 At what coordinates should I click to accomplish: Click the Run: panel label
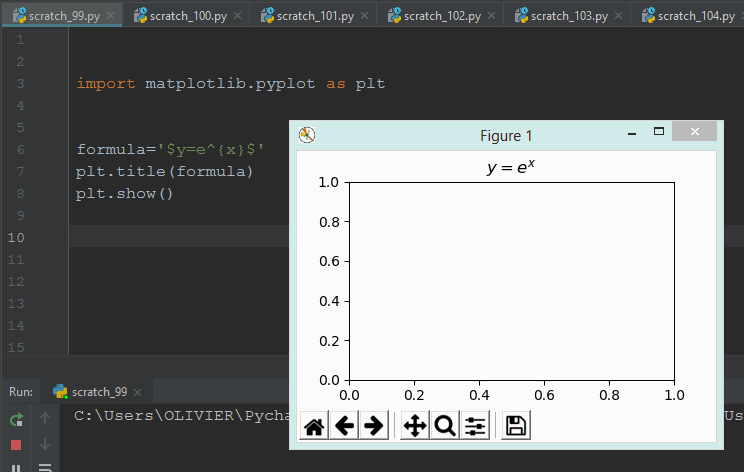(21, 392)
